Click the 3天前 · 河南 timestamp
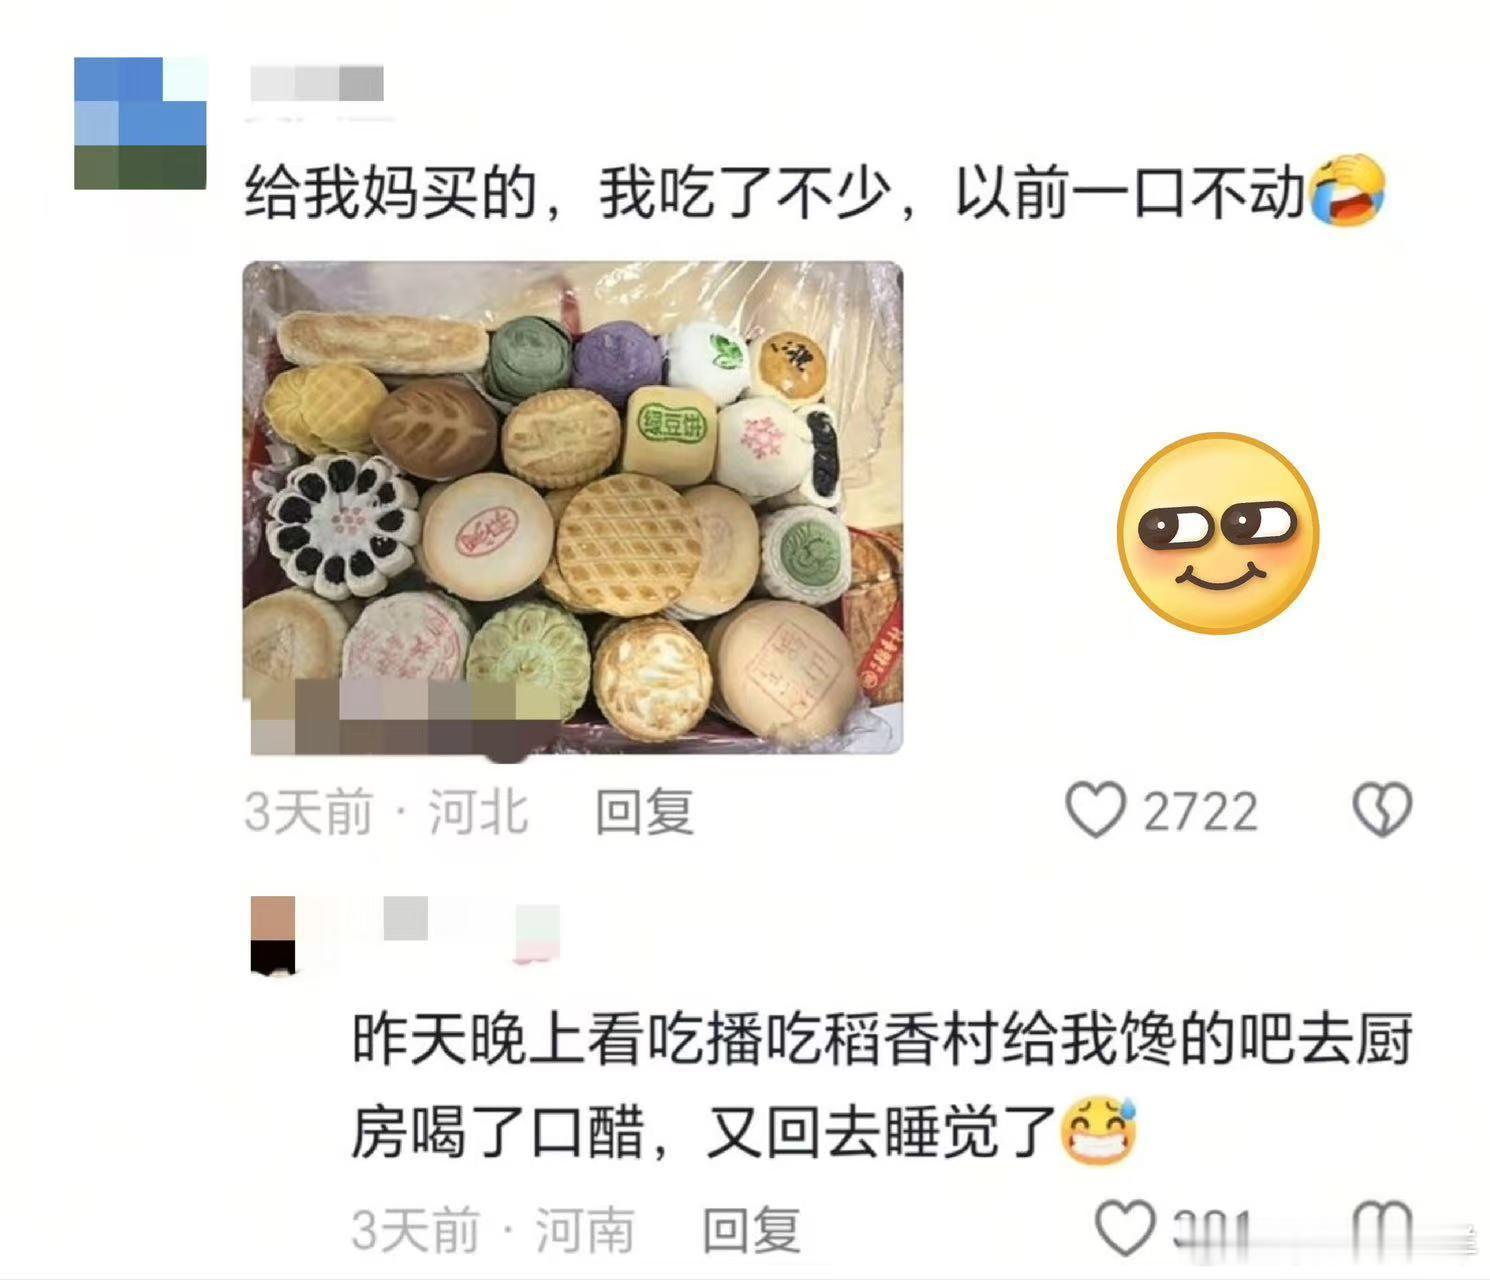The image size is (1490, 1280). (x=493, y=1230)
